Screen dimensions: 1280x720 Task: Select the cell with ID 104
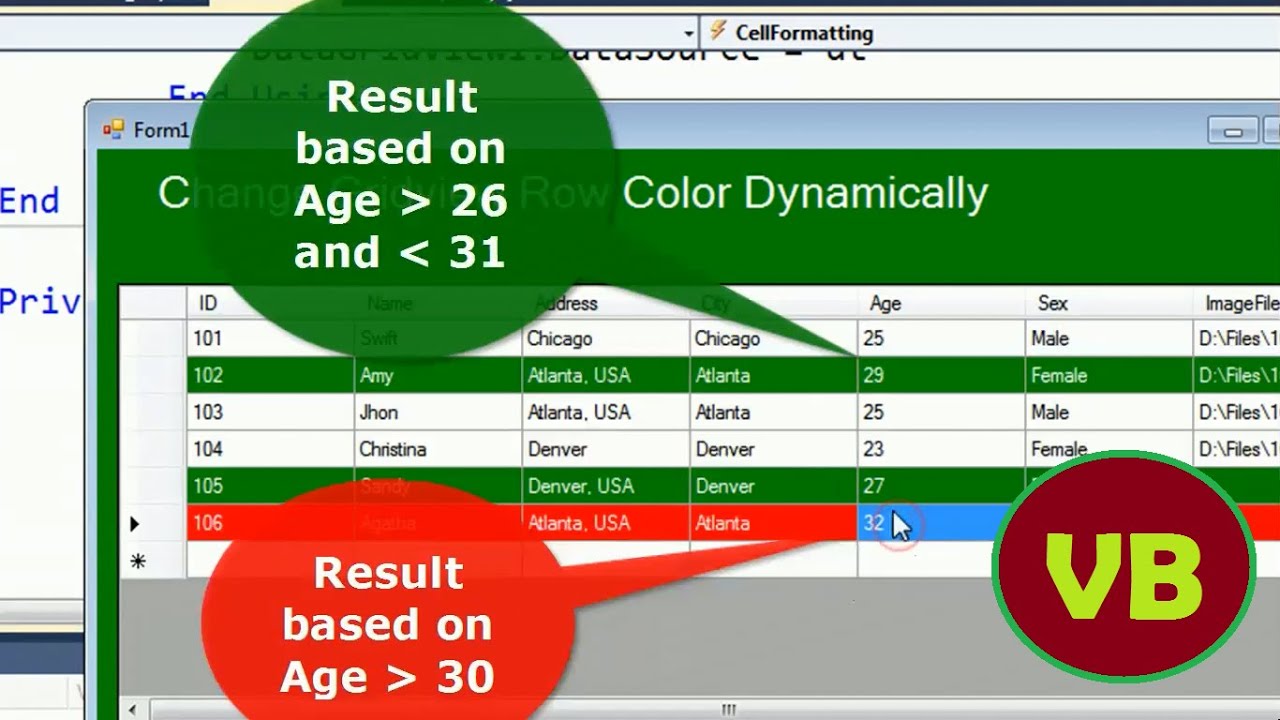(270, 450)
